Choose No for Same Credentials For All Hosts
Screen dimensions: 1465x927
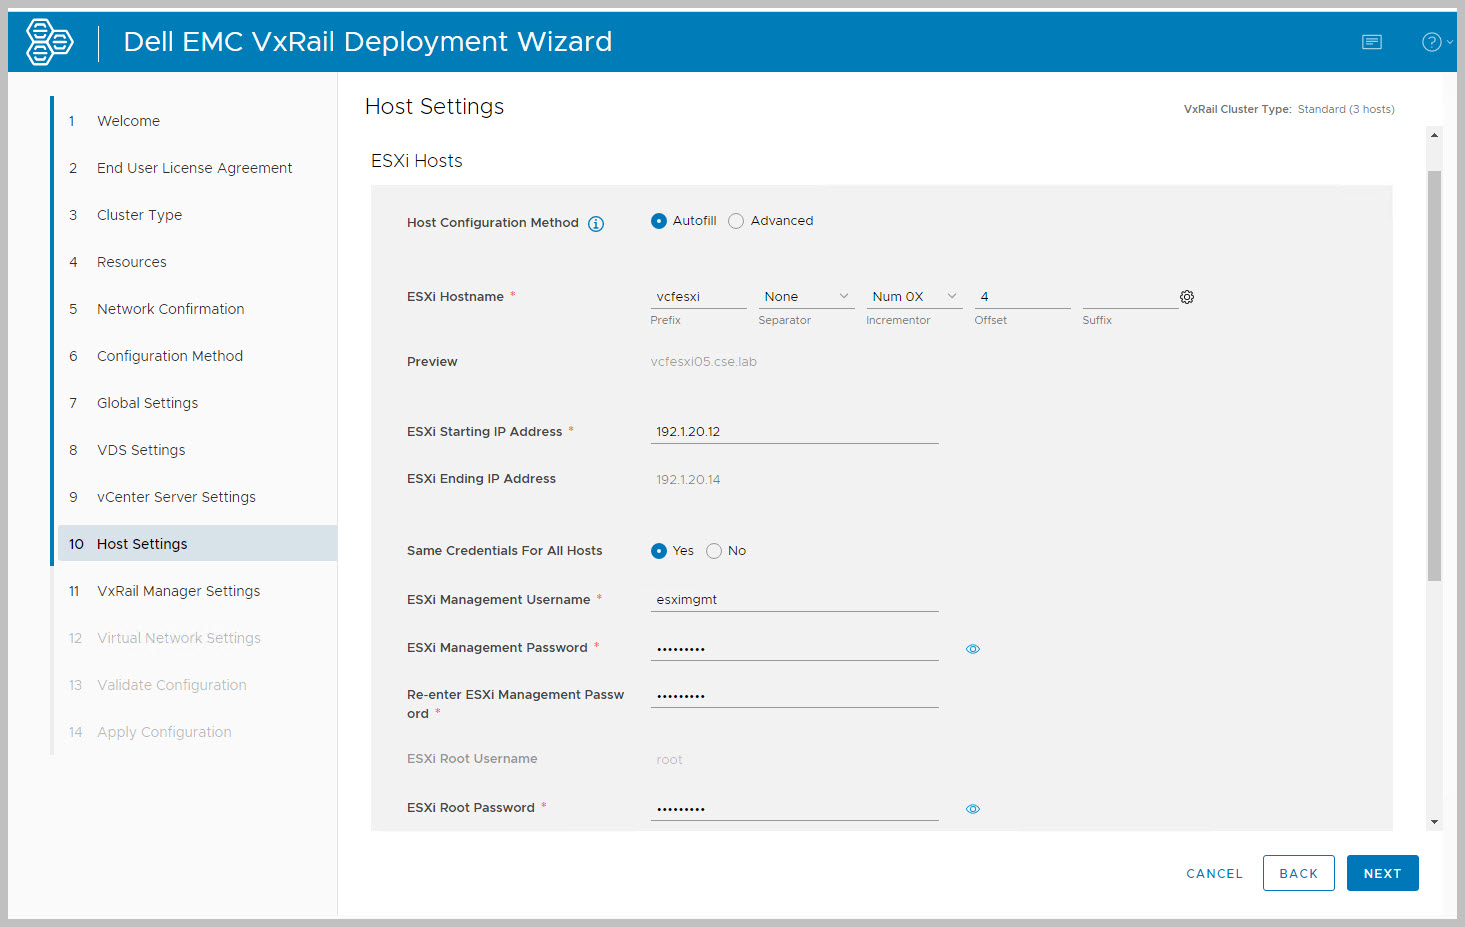[x=714, y=551]
